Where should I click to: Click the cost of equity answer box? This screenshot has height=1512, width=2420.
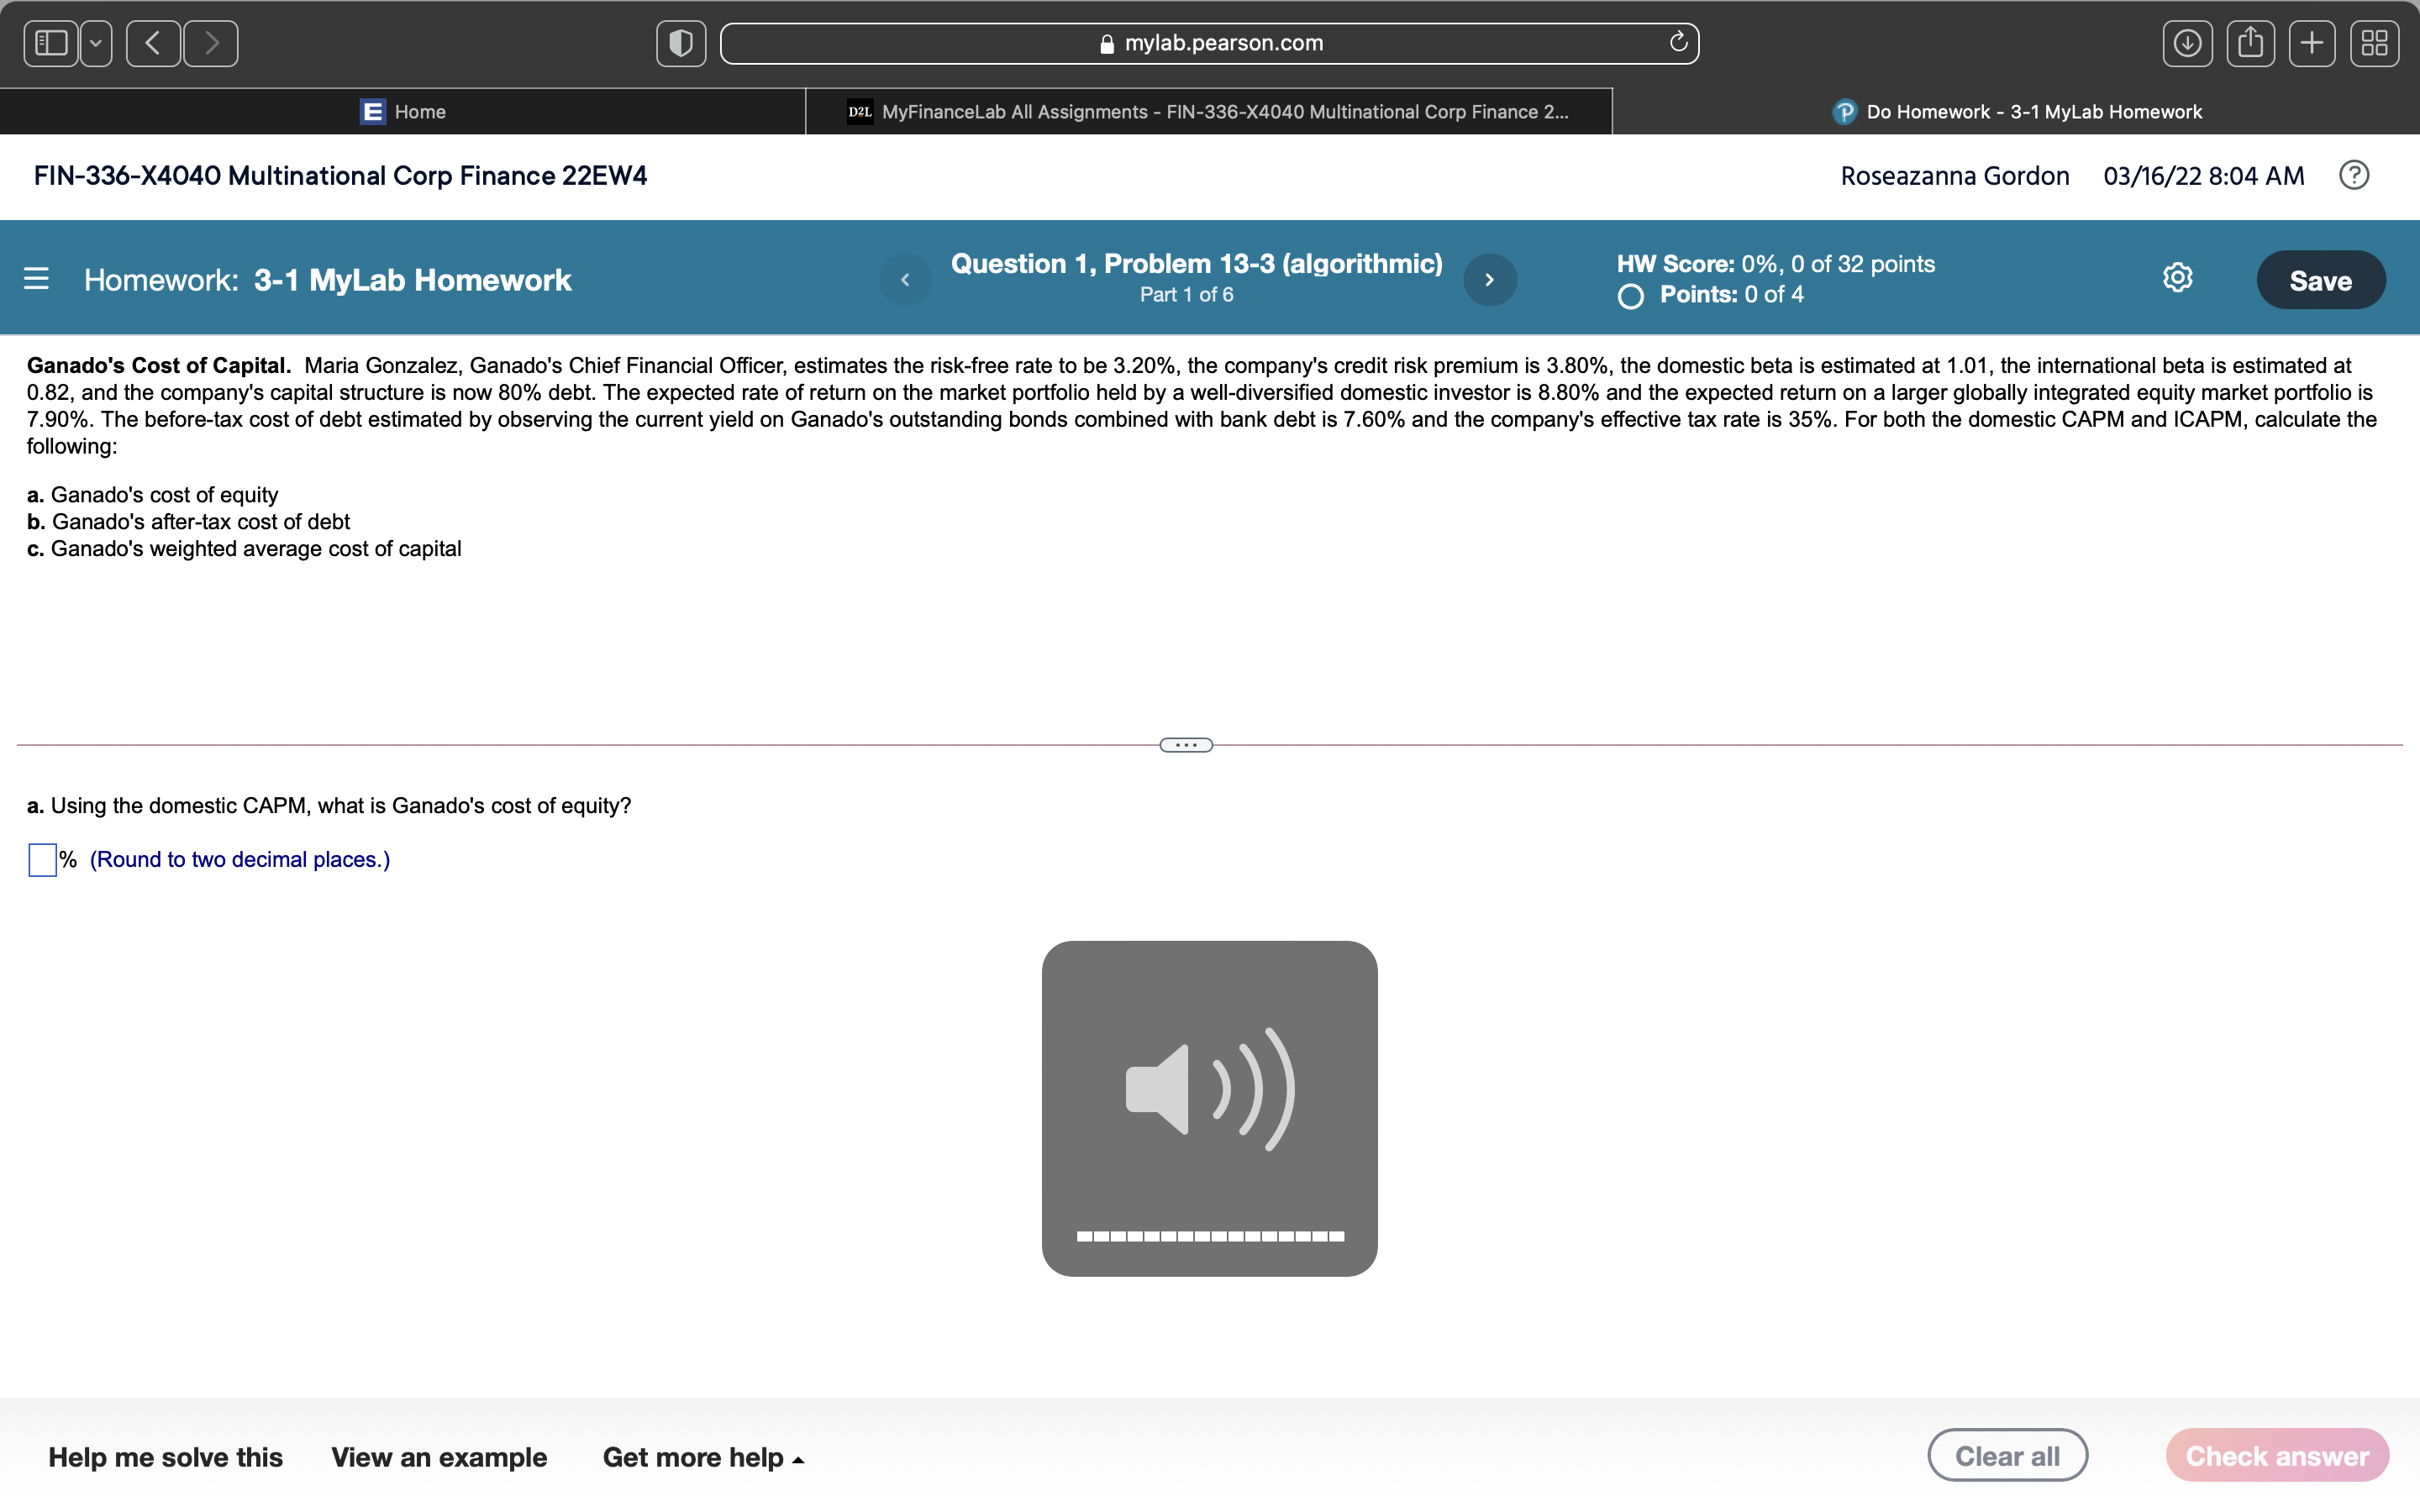[x=41, y=859]
